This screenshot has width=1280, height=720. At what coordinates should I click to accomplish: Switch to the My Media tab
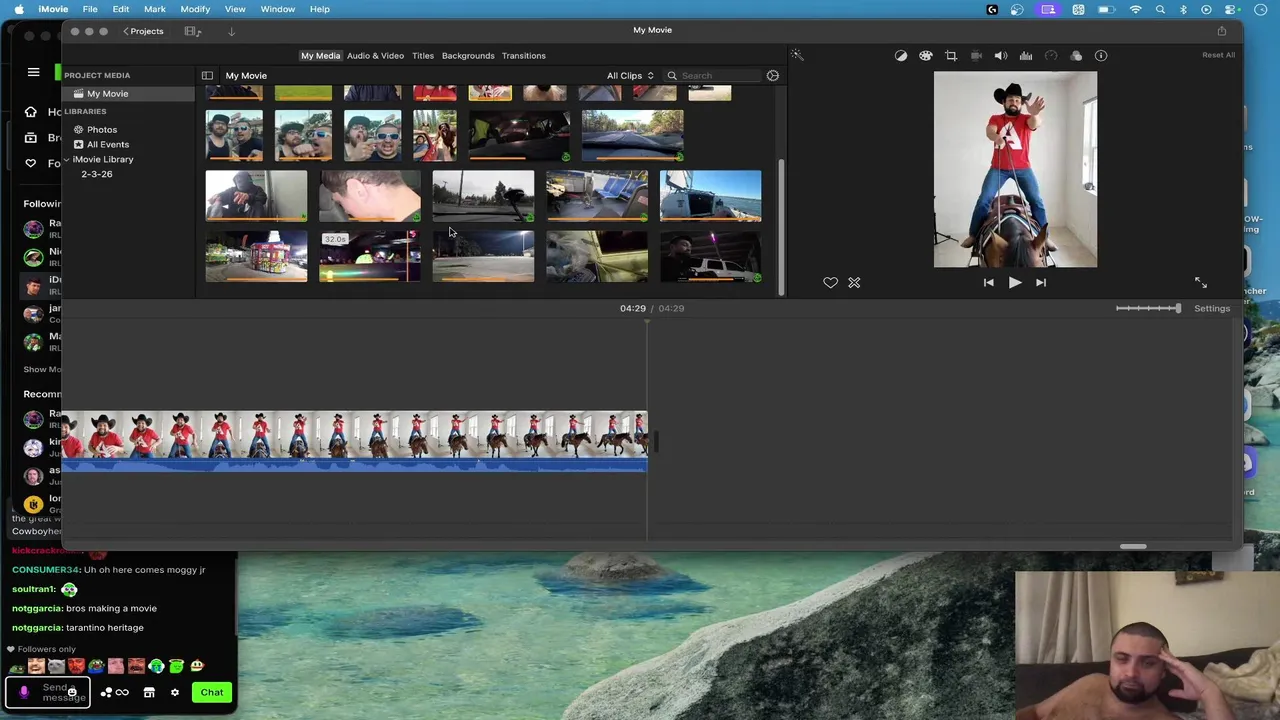[x=321, y=56]
